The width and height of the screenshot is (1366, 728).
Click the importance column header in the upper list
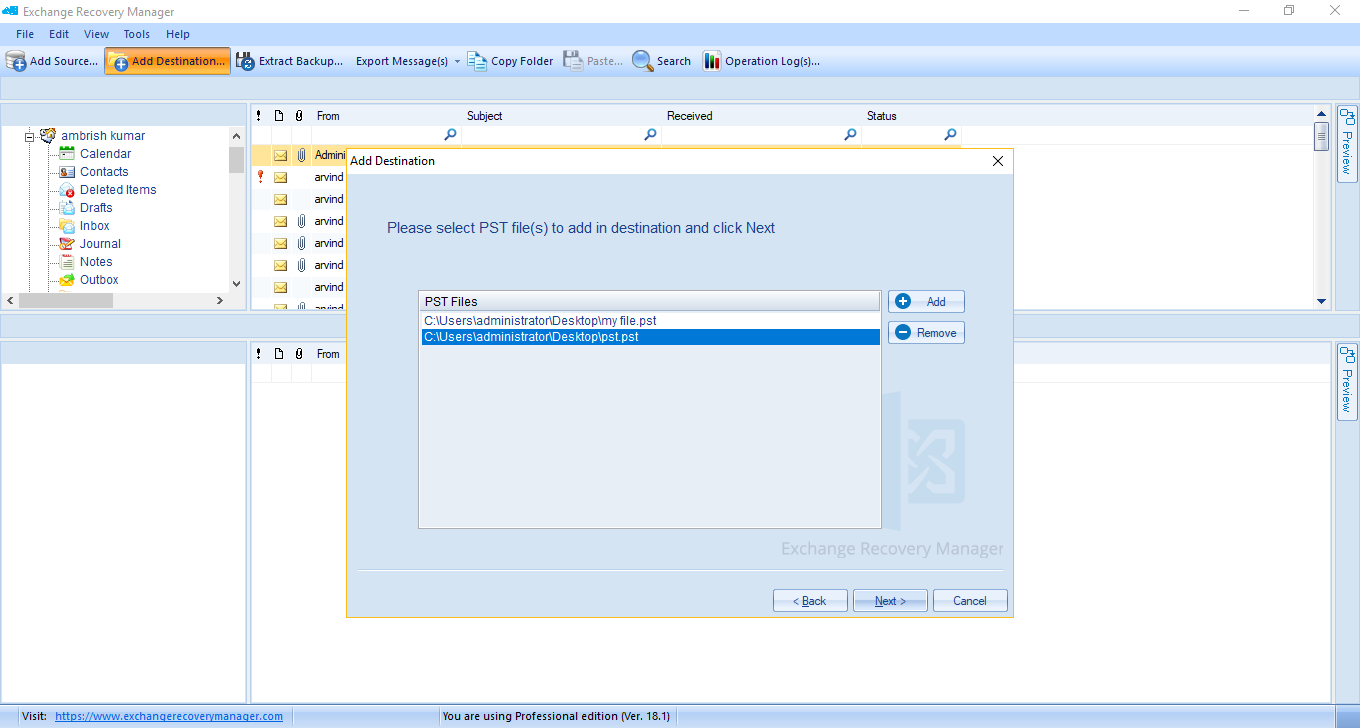click(259, 116)
